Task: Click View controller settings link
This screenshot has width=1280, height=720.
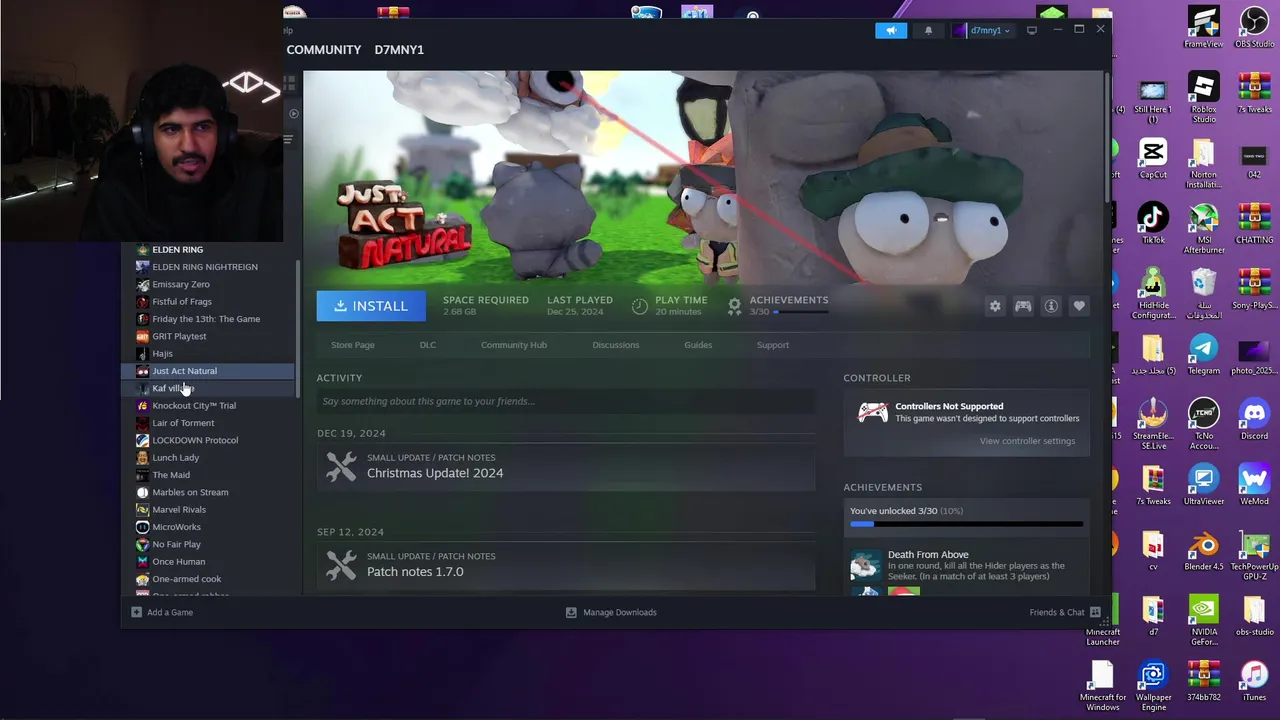Action: (1027, 441)
